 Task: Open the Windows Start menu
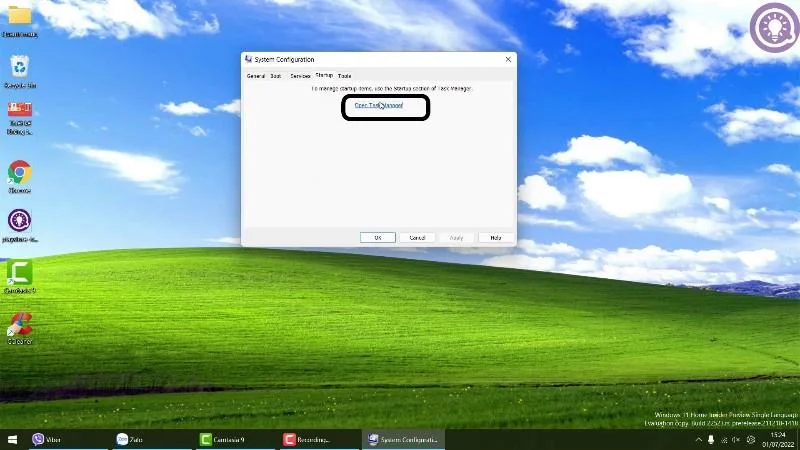click(12, 439)
